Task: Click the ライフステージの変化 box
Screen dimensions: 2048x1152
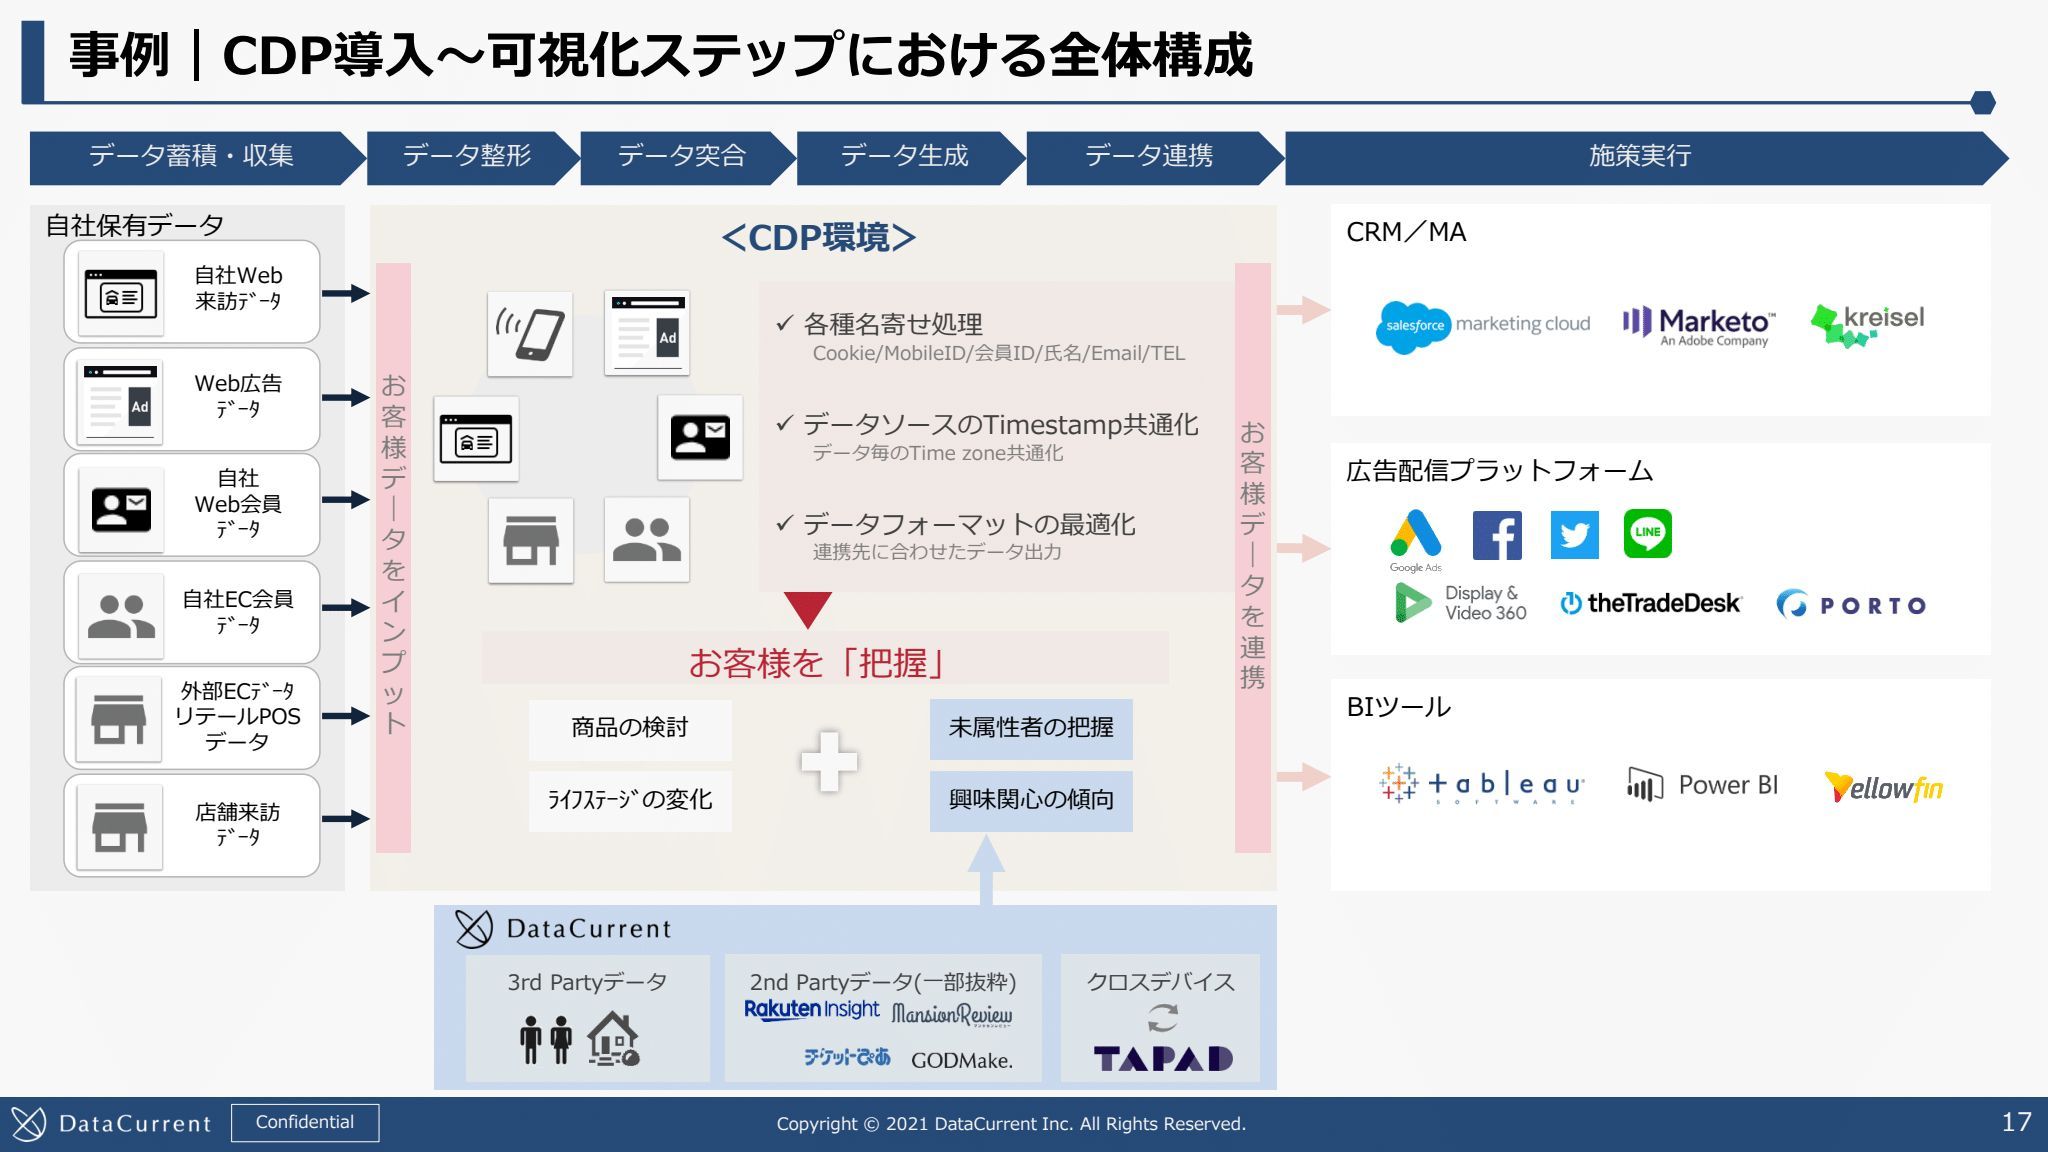Action: click(630, 800)
